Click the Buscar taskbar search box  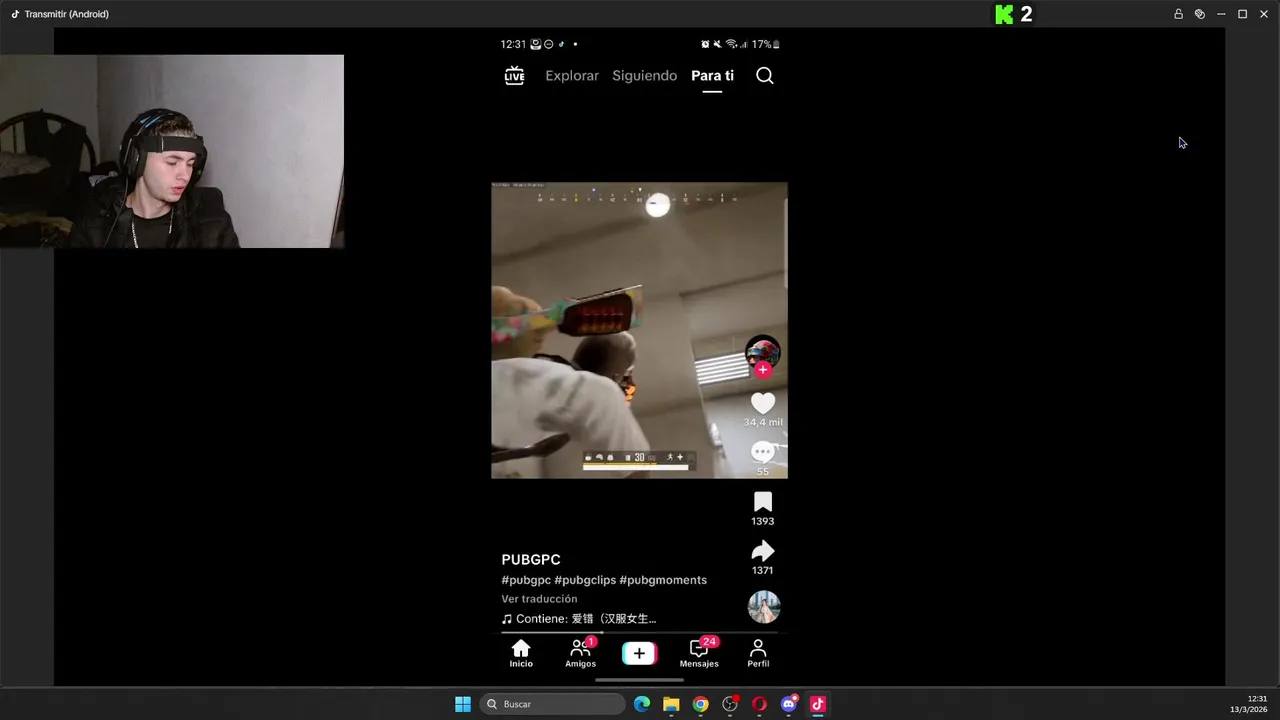pyautogui.click(x=552, y=704)
